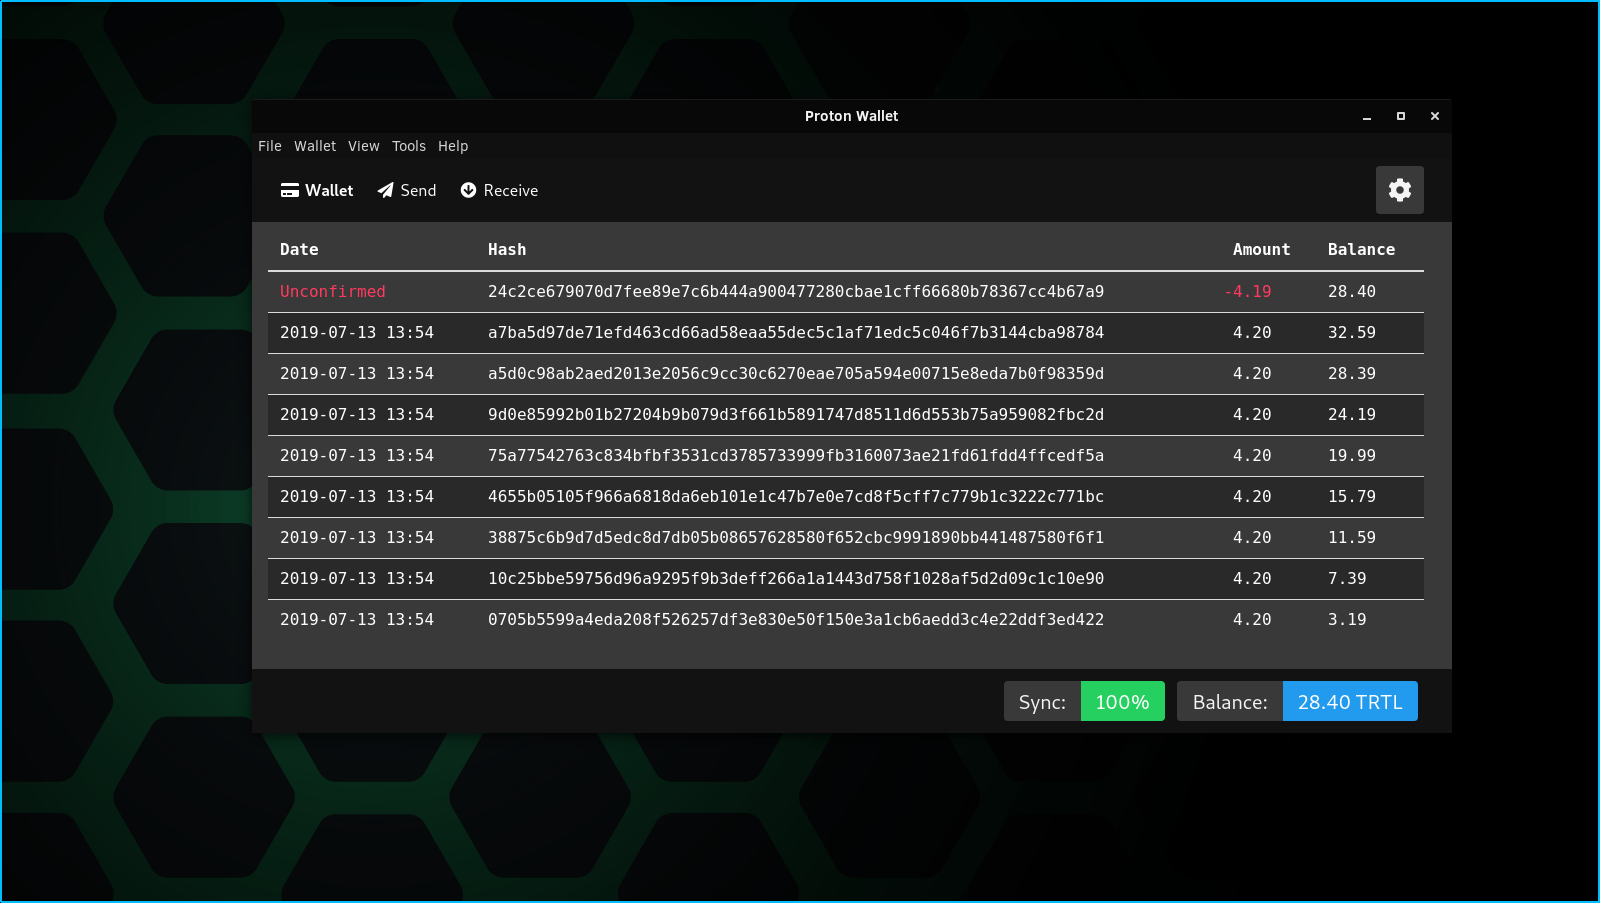Open the Tools menu
Image resolution: width=1600 pixels, height=903 pixels.
[x=409, y=146]
